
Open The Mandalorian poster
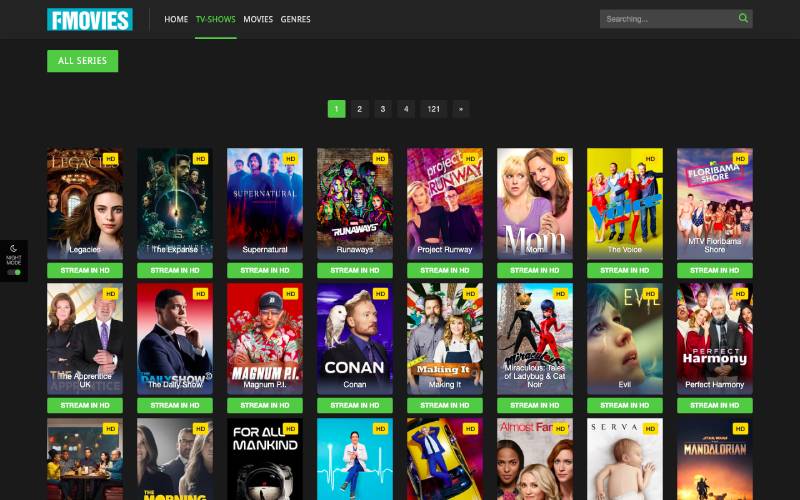click(x=715, y=459)
